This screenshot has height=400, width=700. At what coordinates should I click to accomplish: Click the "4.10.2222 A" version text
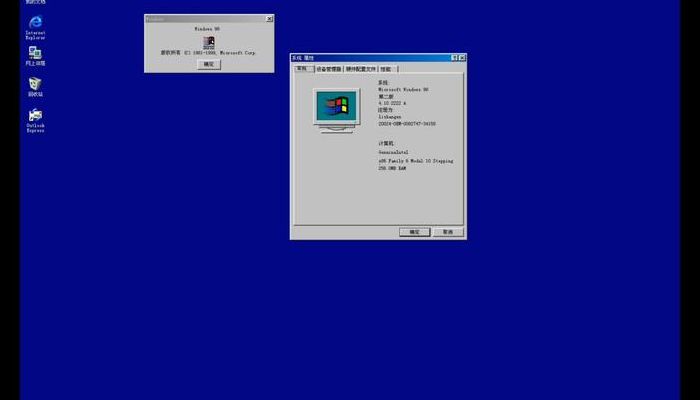point(392,103)
